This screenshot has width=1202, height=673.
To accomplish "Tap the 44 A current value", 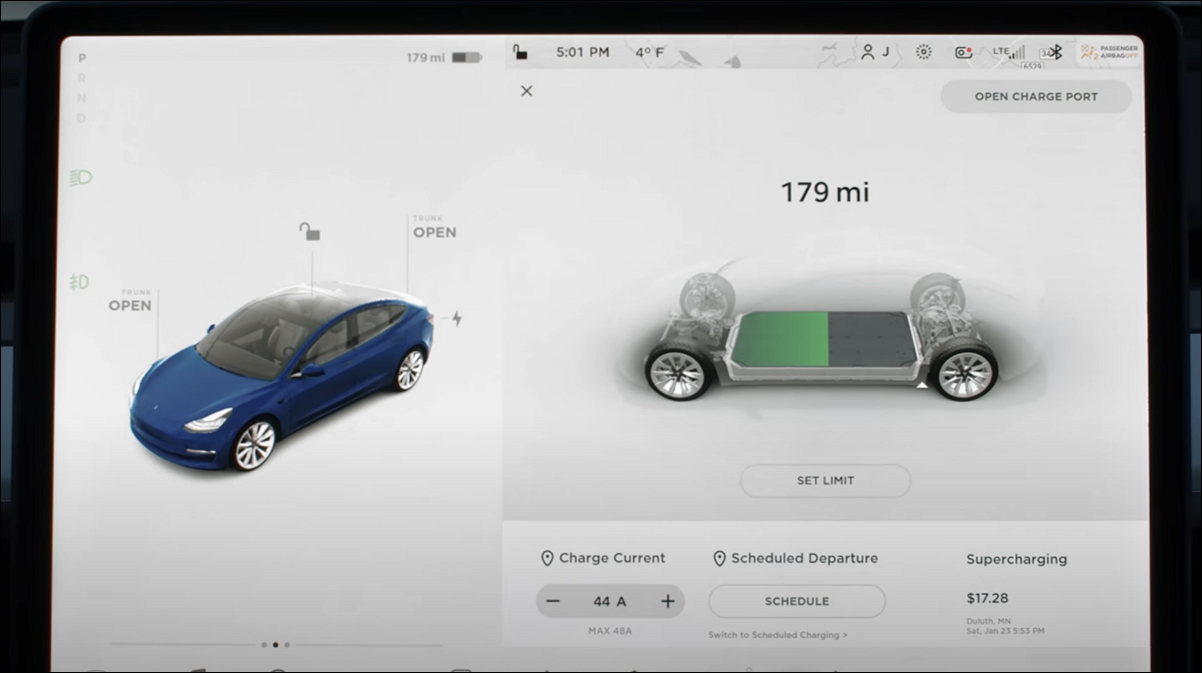I will pyautogui.click(x=610, y=601).
